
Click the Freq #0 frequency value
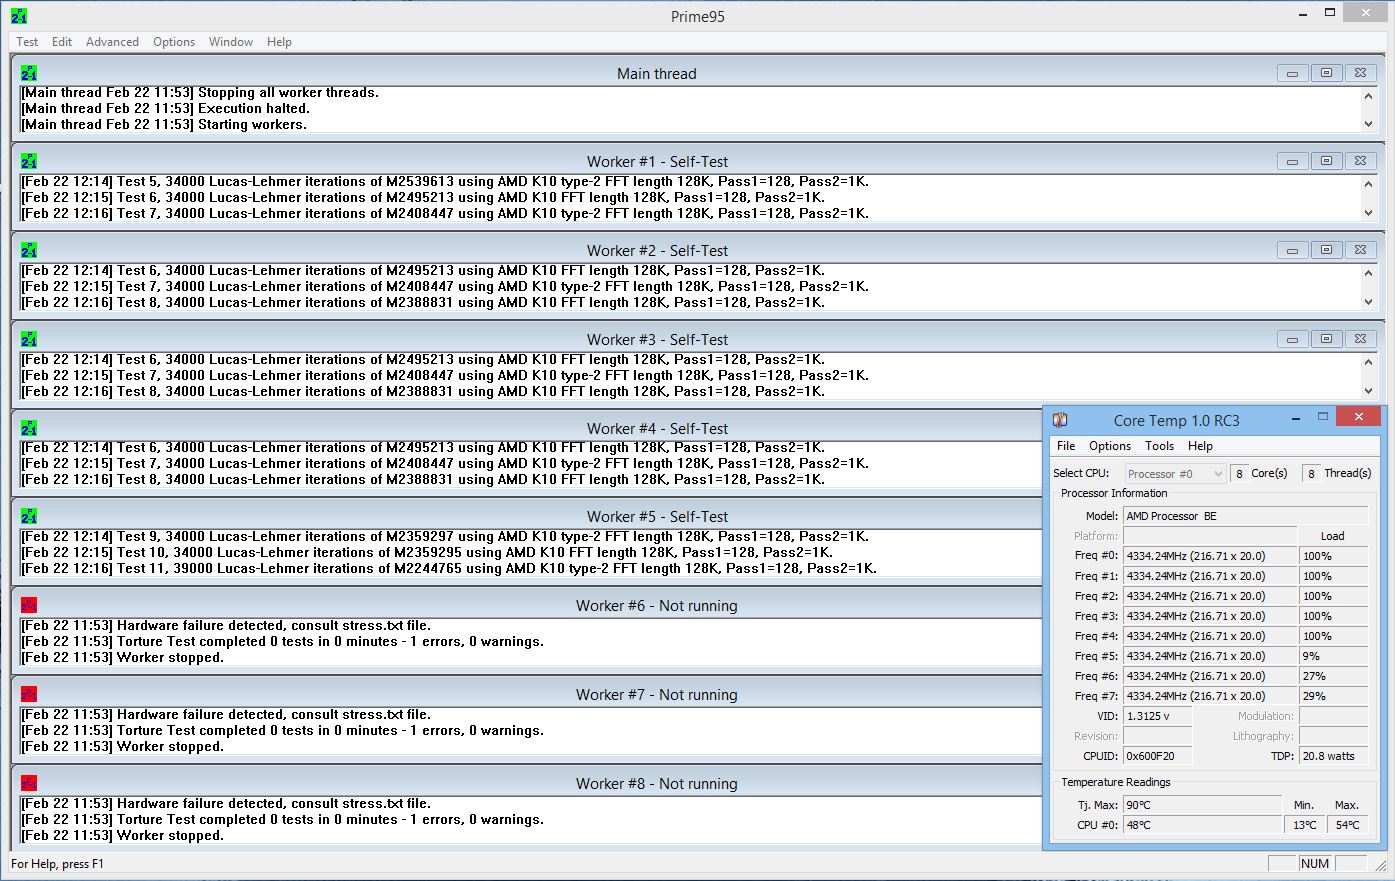coord(1209,556)
